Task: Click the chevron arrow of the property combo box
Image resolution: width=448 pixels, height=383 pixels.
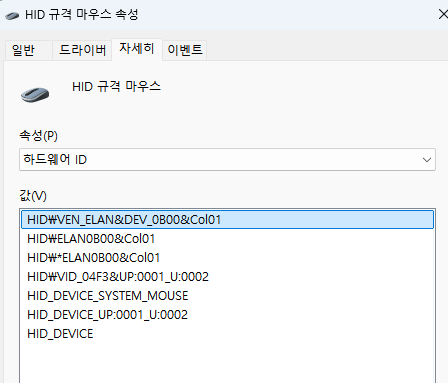Action: pyautogui.click(x=427, y=160)
